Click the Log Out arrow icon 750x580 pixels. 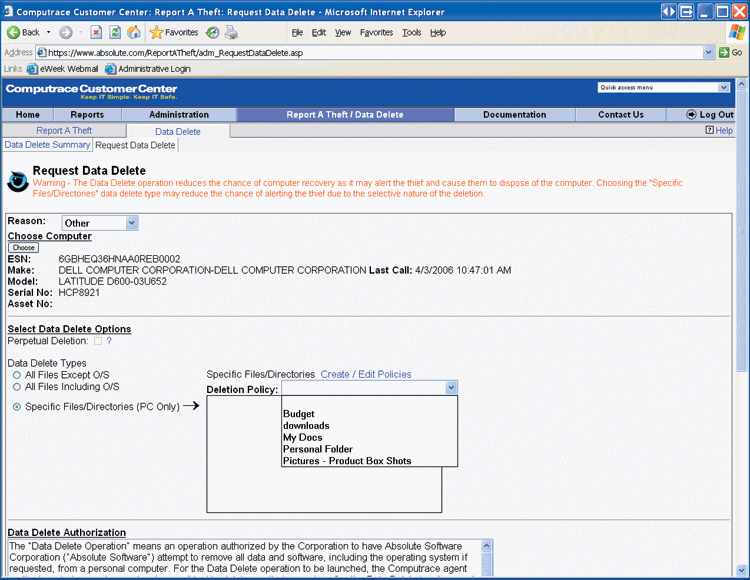[691, 114]
